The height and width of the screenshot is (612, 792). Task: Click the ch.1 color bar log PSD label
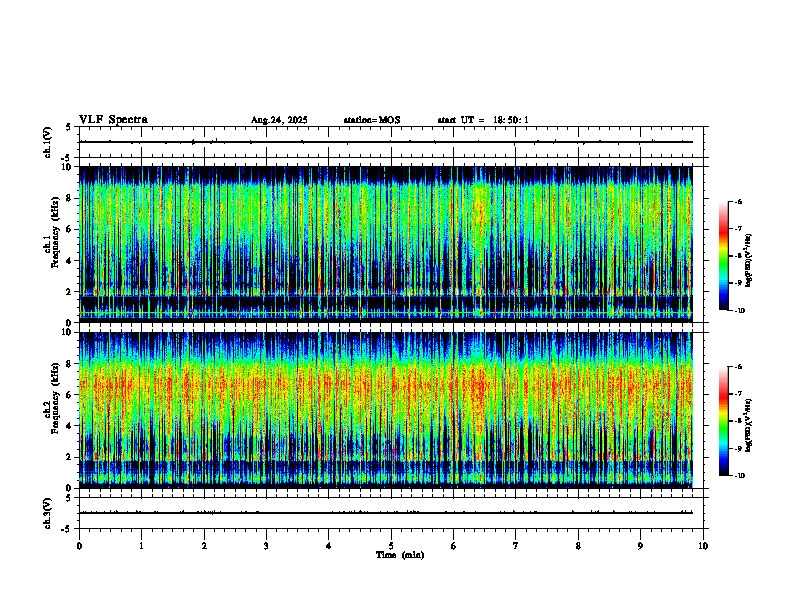pyautogui.click(x=749, y=261)
